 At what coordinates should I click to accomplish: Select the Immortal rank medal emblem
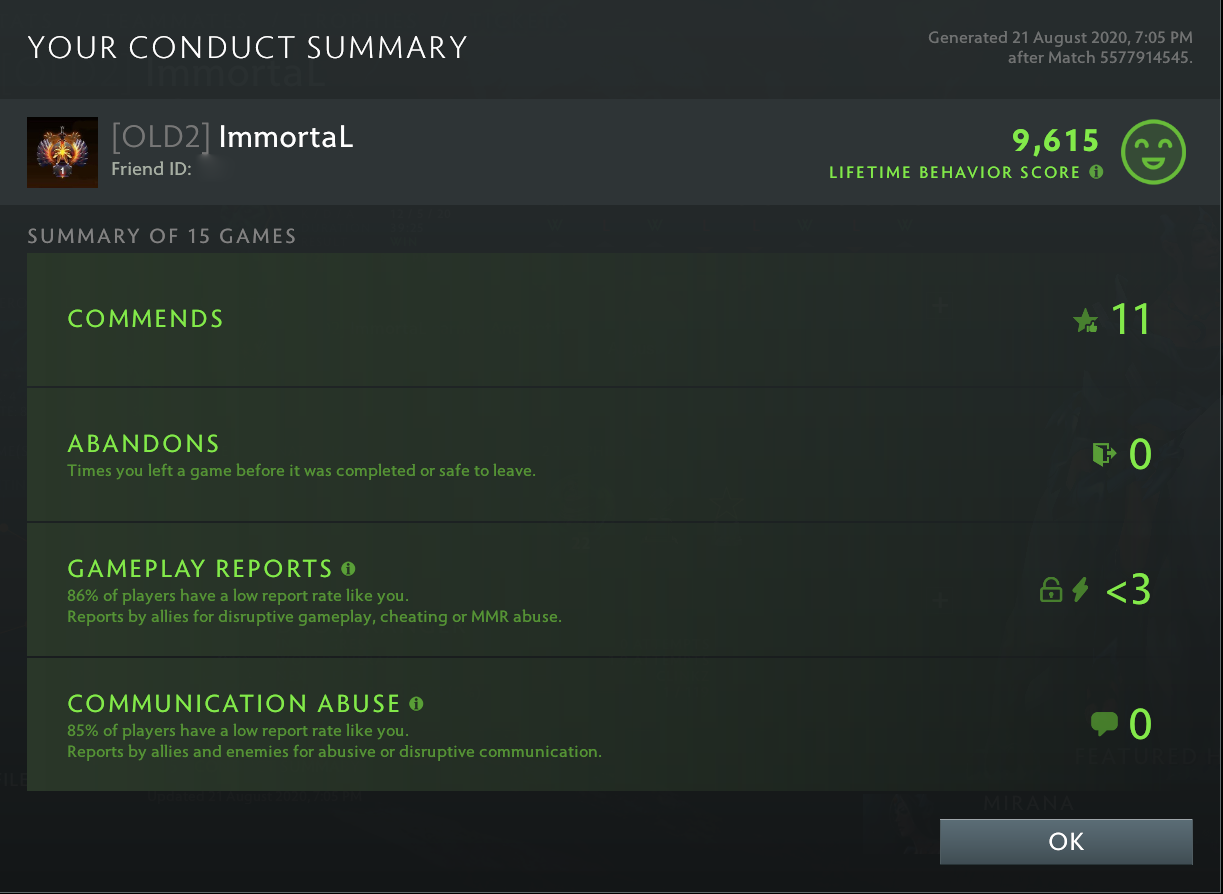(62, 152)
